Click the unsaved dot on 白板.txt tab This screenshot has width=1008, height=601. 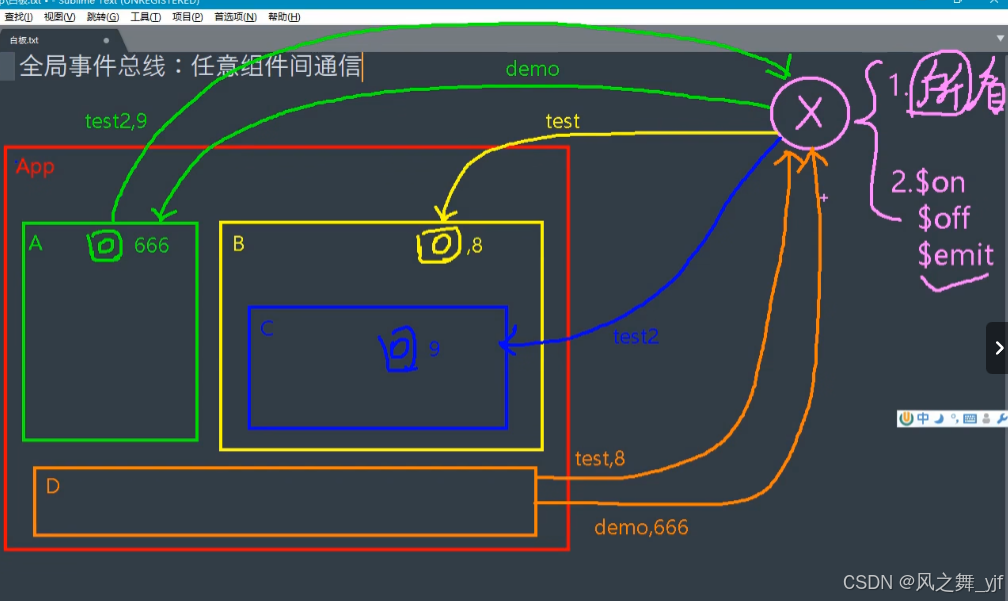(106, 40)
